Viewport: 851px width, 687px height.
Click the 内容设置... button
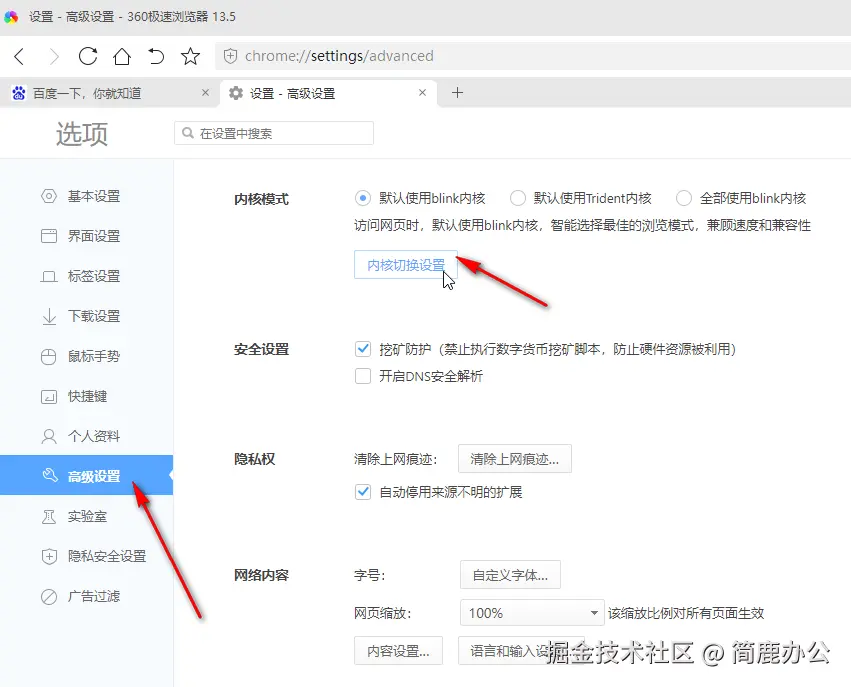point(398,651)
